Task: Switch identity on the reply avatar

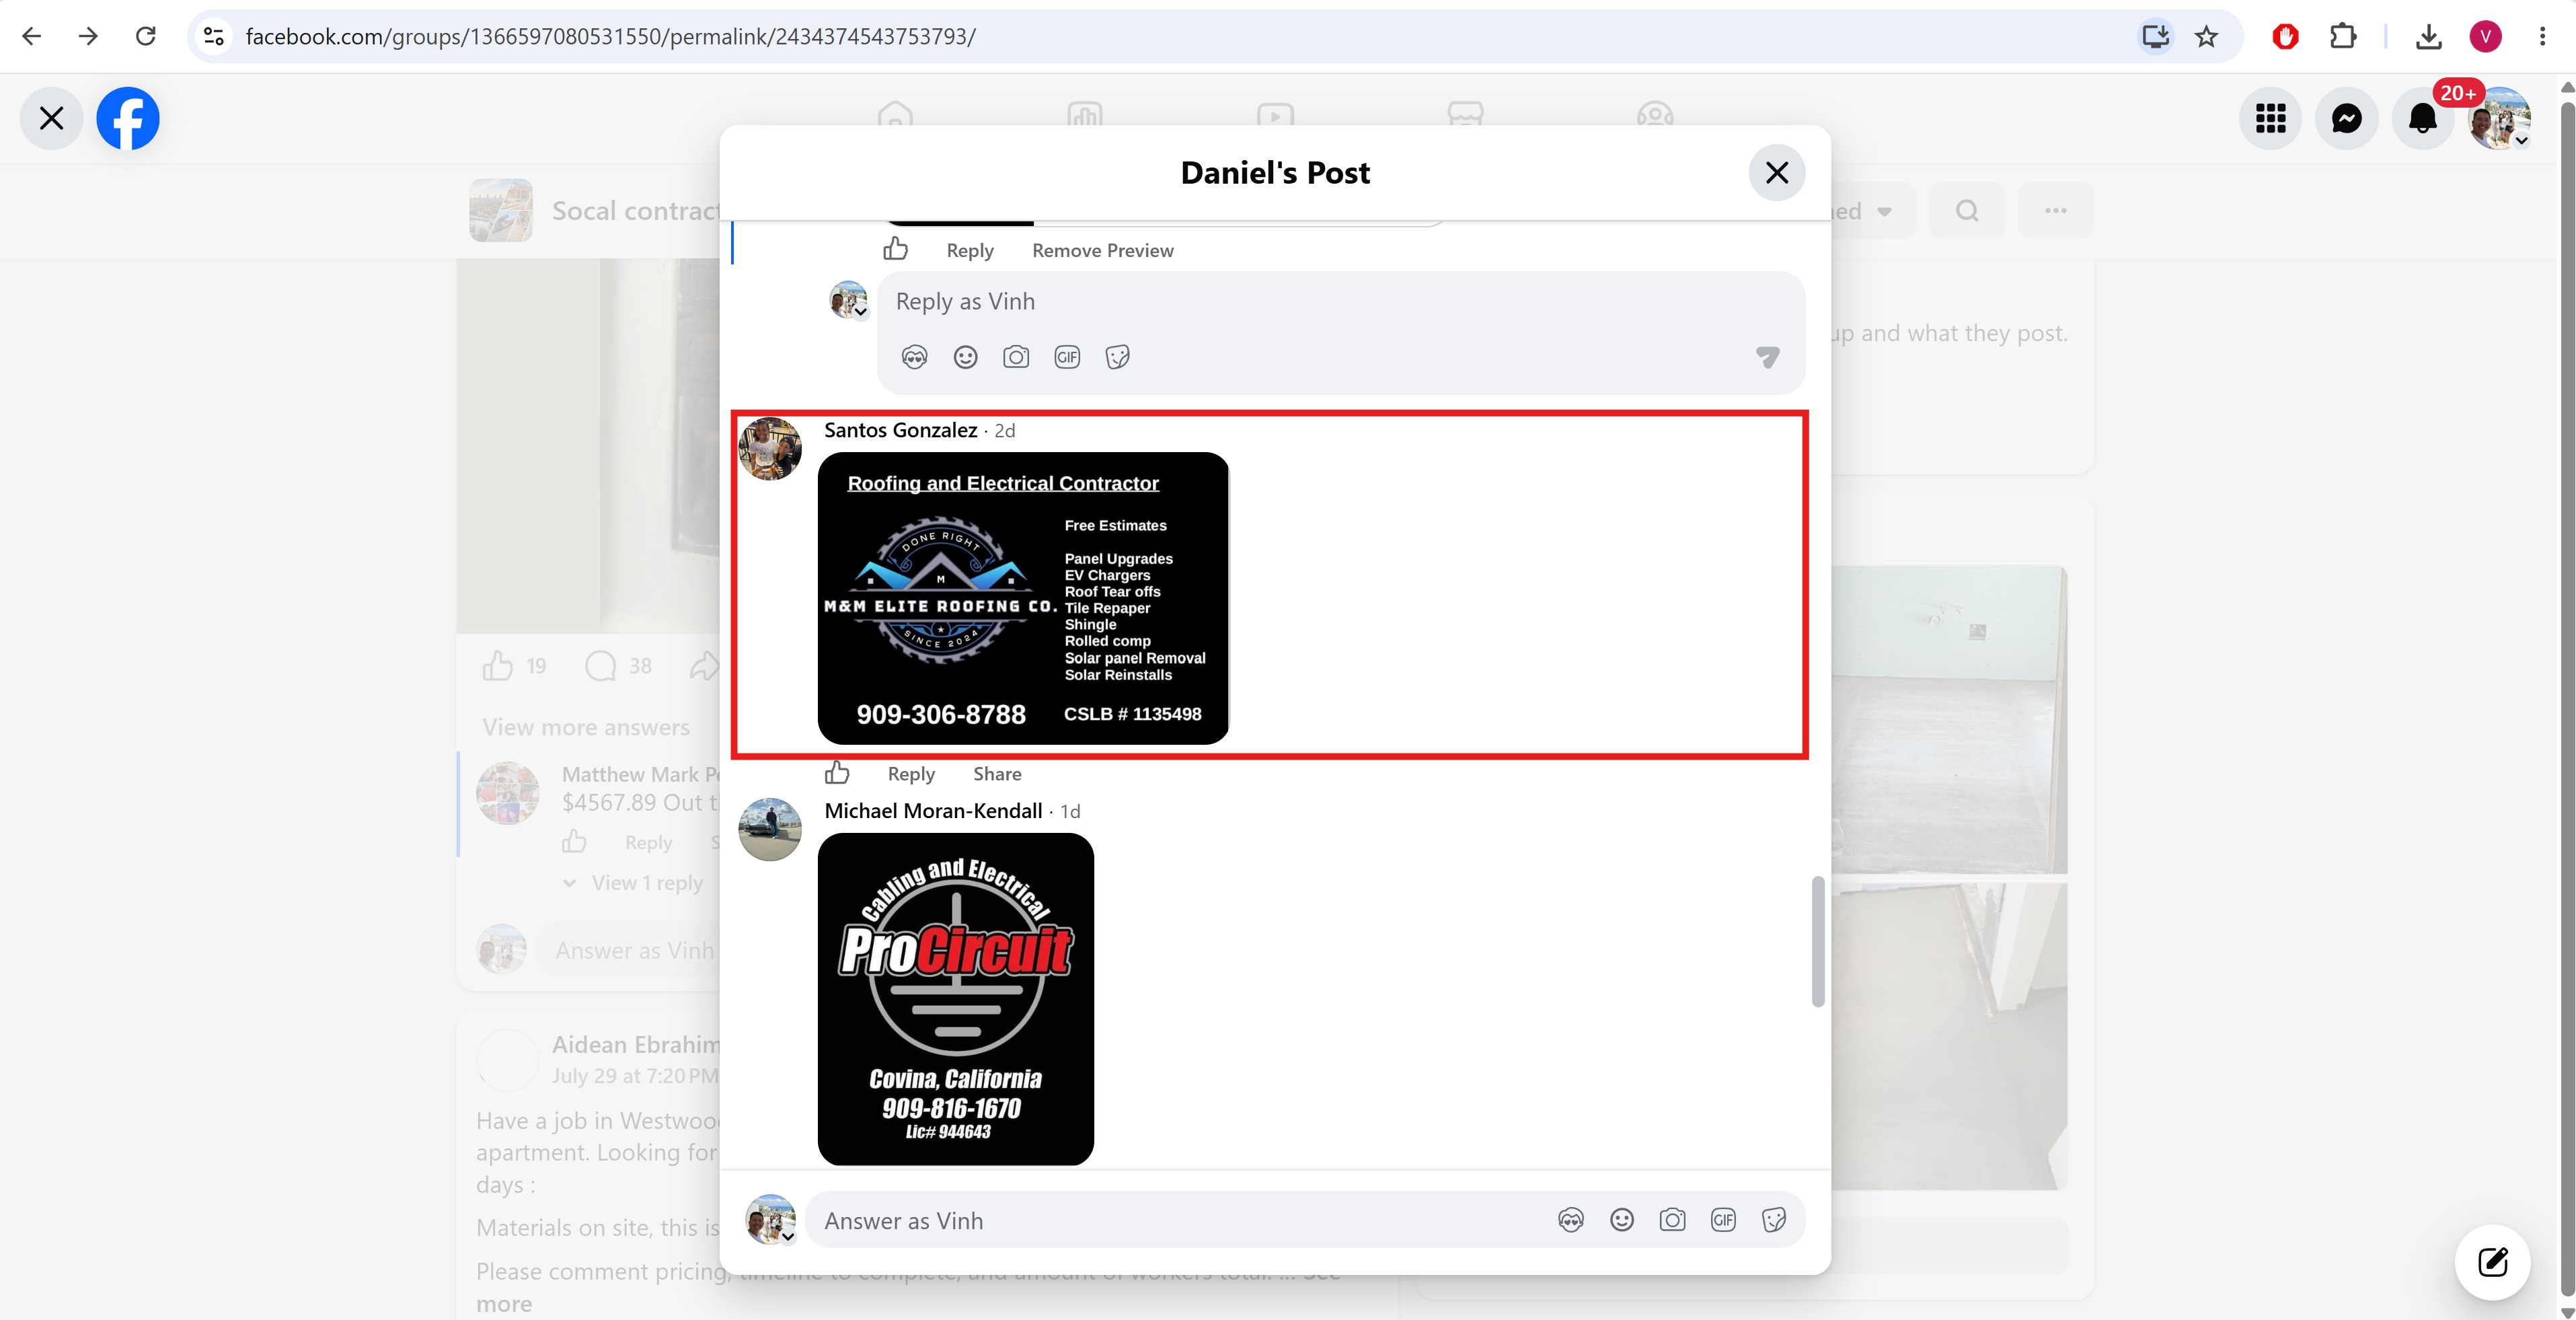Action: [x=848, y=299]
